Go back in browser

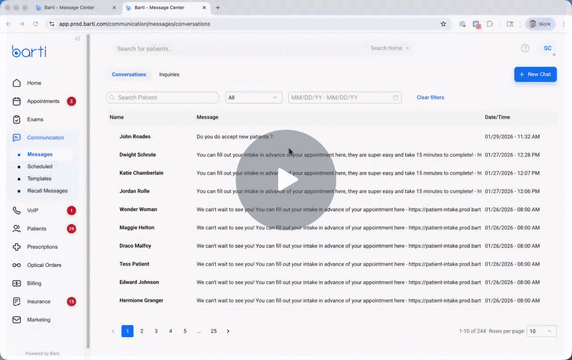[x=9, y=24]
